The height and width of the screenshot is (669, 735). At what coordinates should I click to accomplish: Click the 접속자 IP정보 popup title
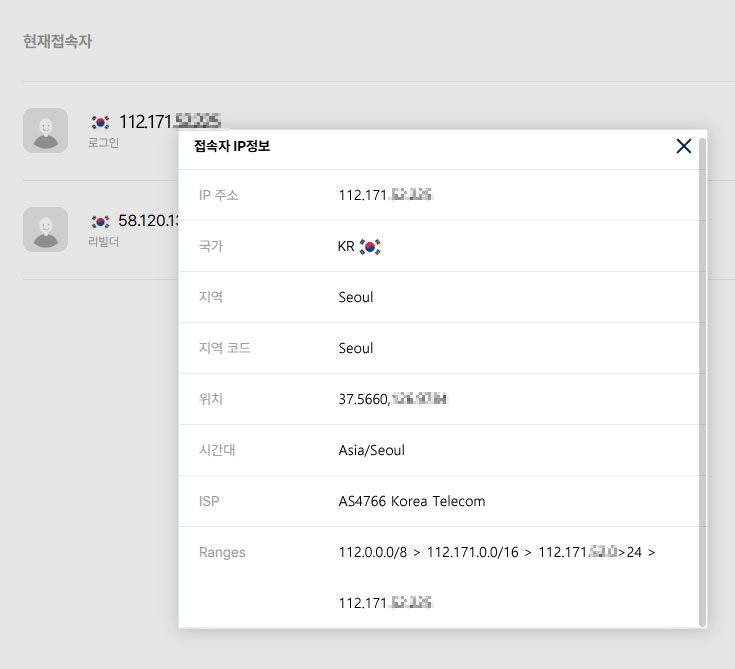pos(232,147)
